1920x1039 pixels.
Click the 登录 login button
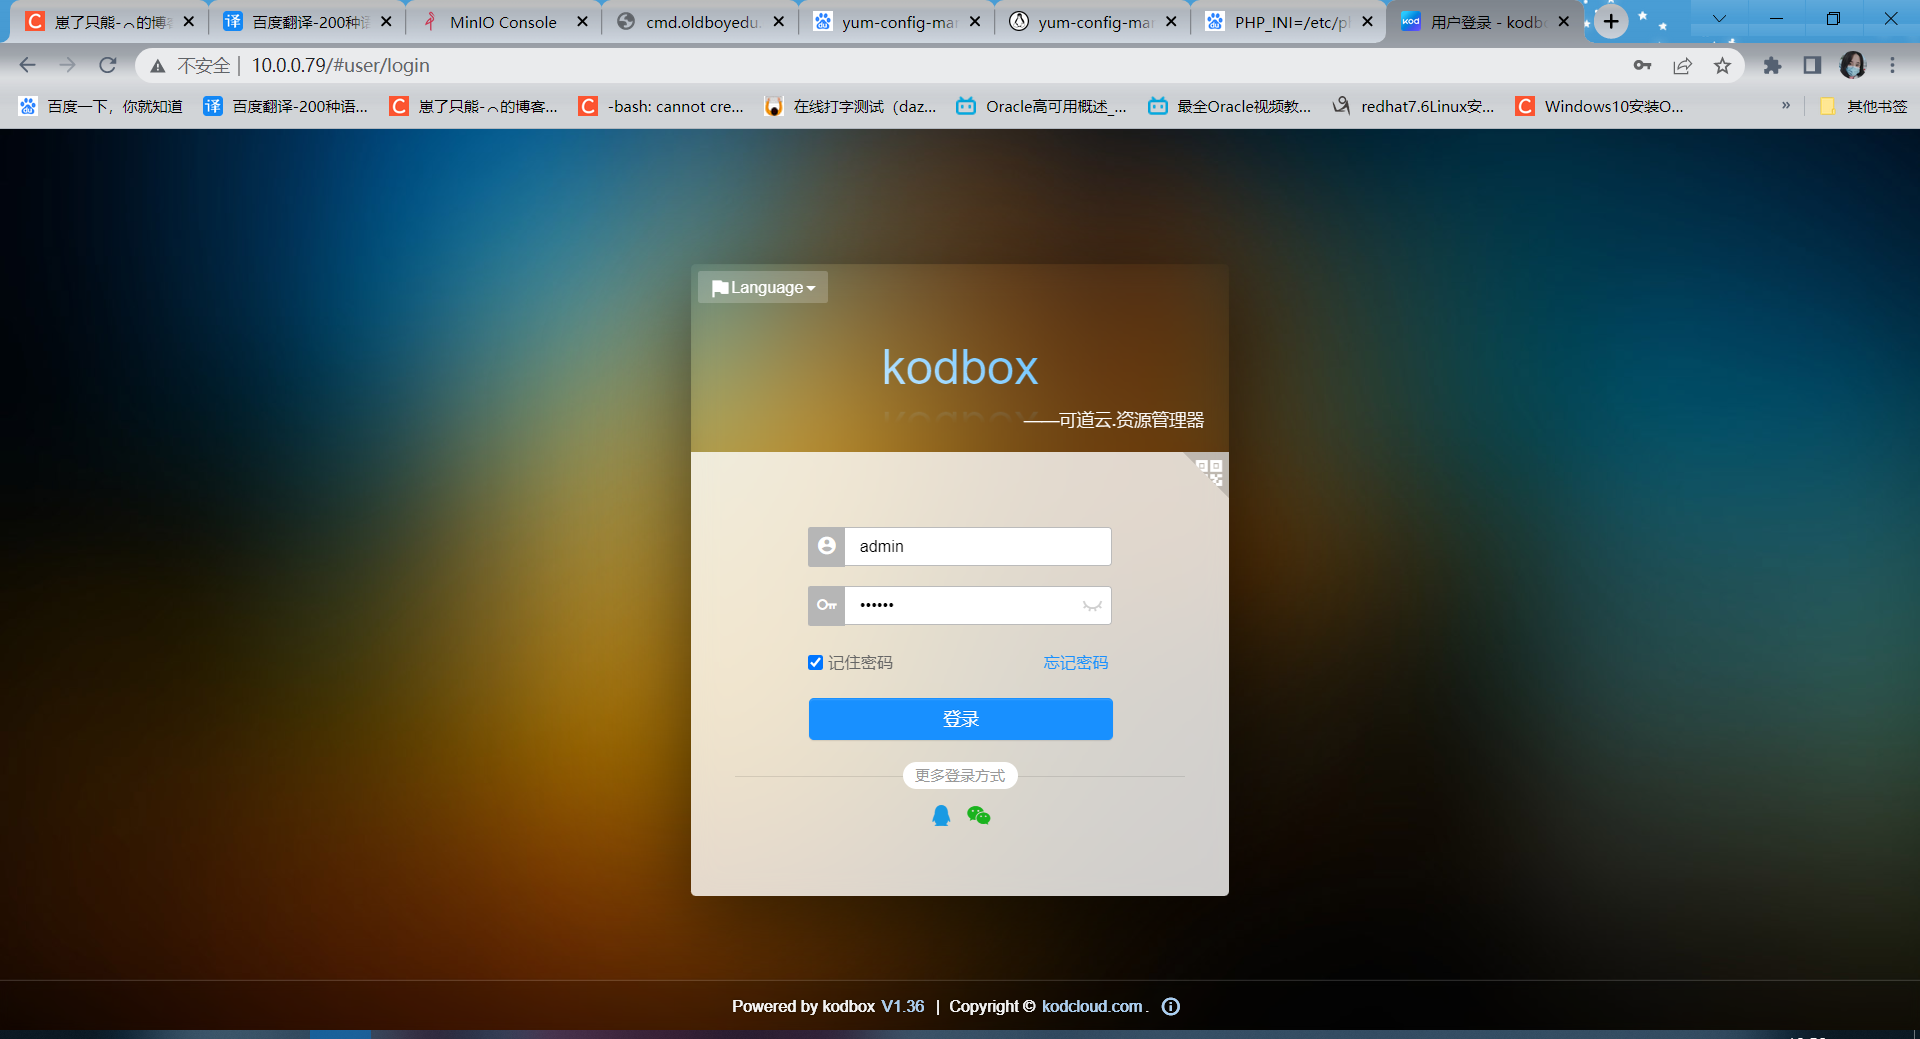click(959, 718)
